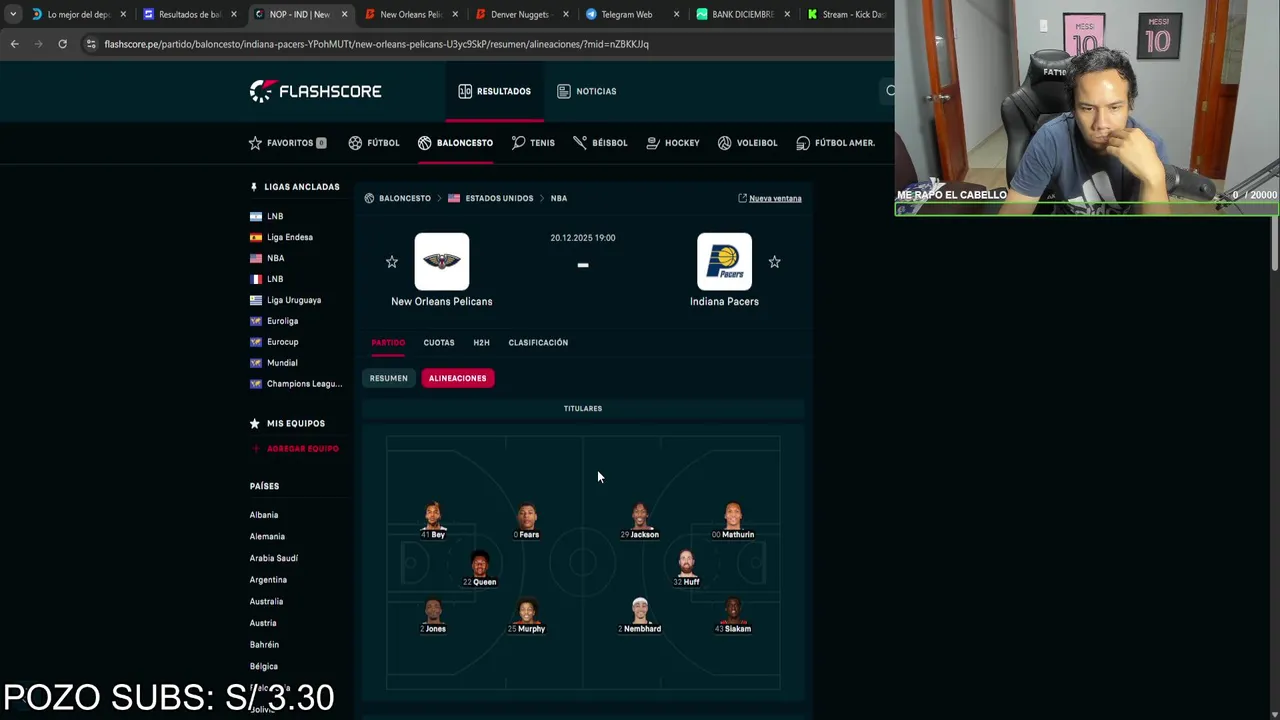Click Indiana Pacers team logo
Viewport: 1280px width, 720px height.
[724, 261]
